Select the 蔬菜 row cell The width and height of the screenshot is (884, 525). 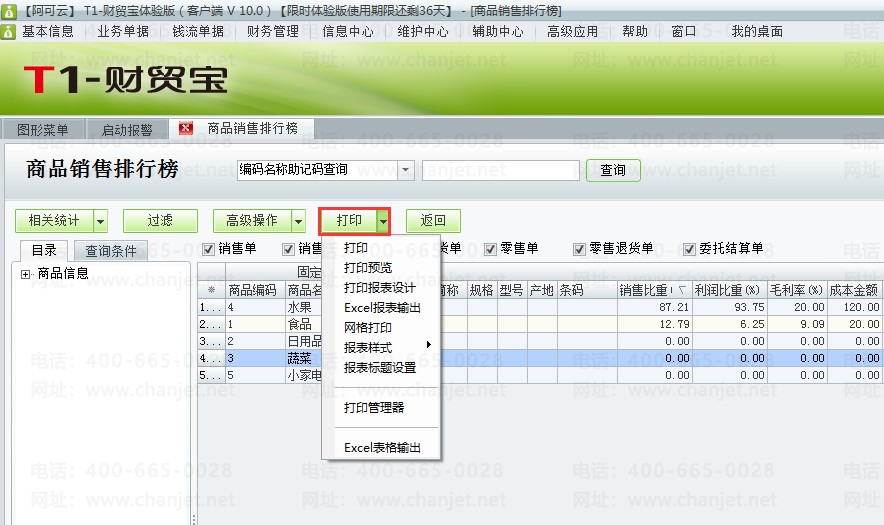[303, 358]
